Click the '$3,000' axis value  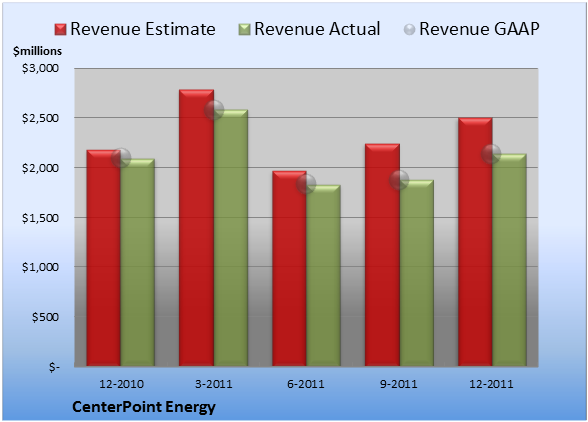(40, 68)
